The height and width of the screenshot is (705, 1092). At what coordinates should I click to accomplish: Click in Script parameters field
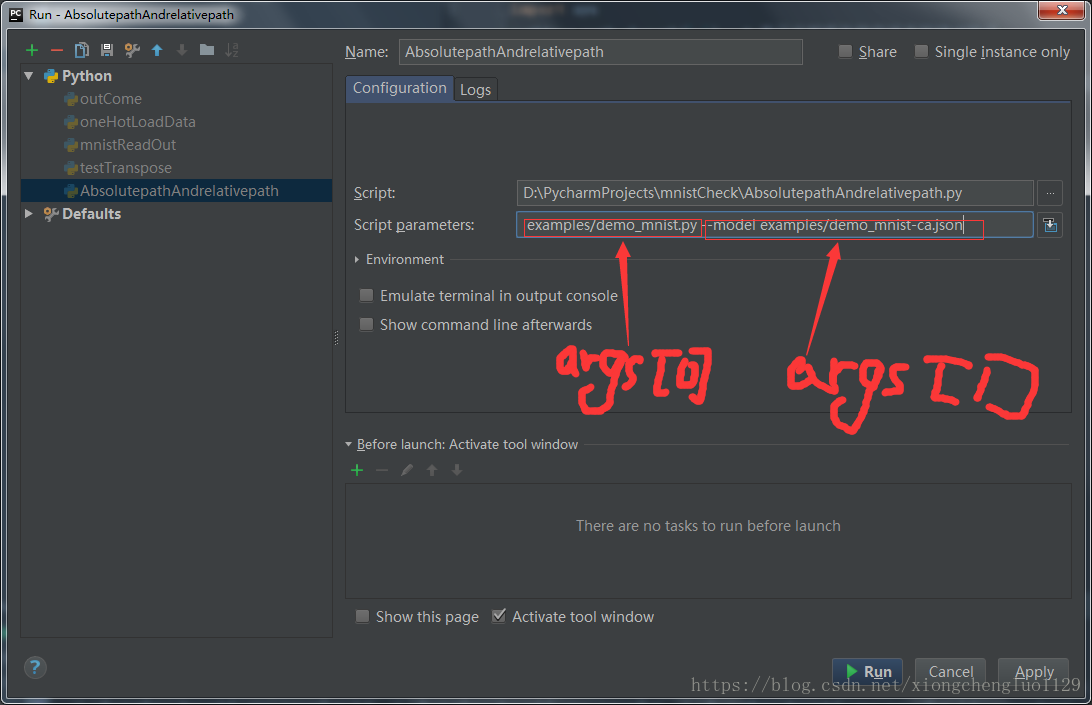[x=774, y=225]
